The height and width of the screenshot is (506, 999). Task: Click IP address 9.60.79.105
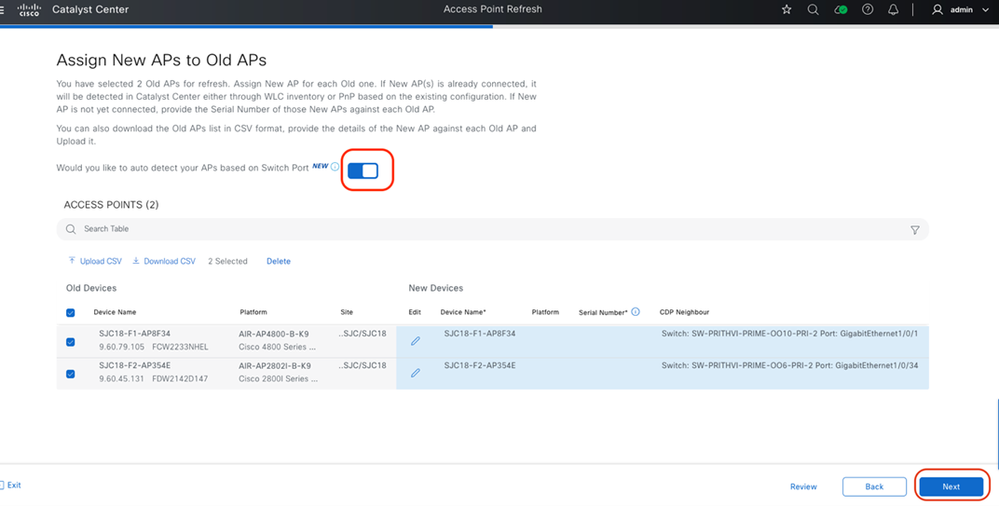(x=121, y=347)
